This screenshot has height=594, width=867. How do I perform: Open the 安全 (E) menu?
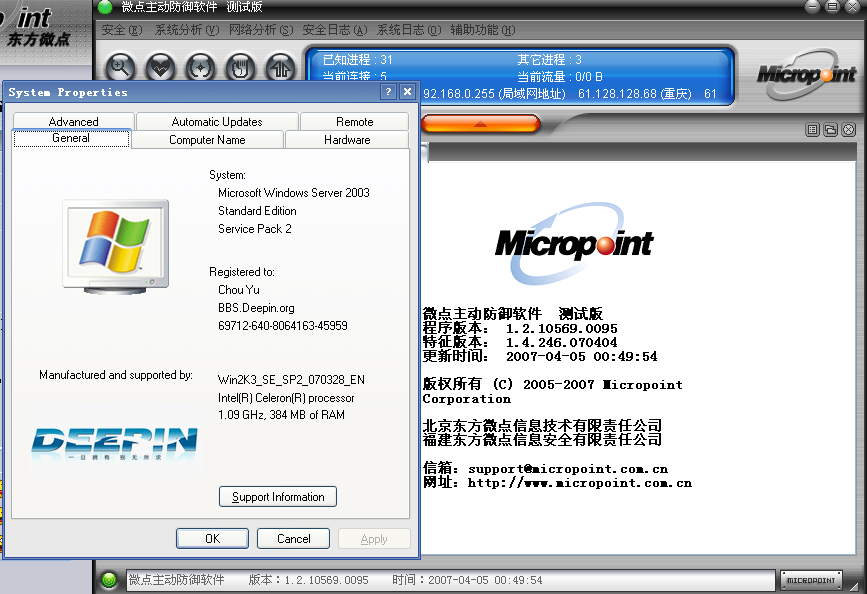122,30
